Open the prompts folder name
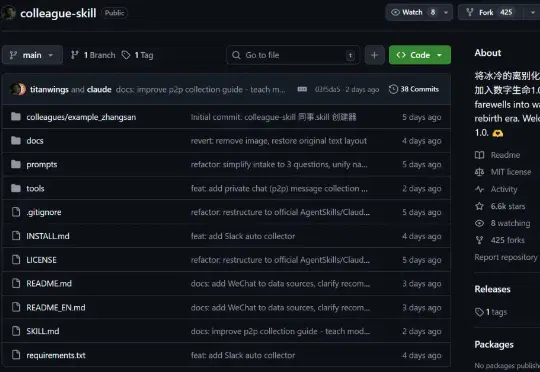Viewport: 540px width, 372px height. (42, 165)
